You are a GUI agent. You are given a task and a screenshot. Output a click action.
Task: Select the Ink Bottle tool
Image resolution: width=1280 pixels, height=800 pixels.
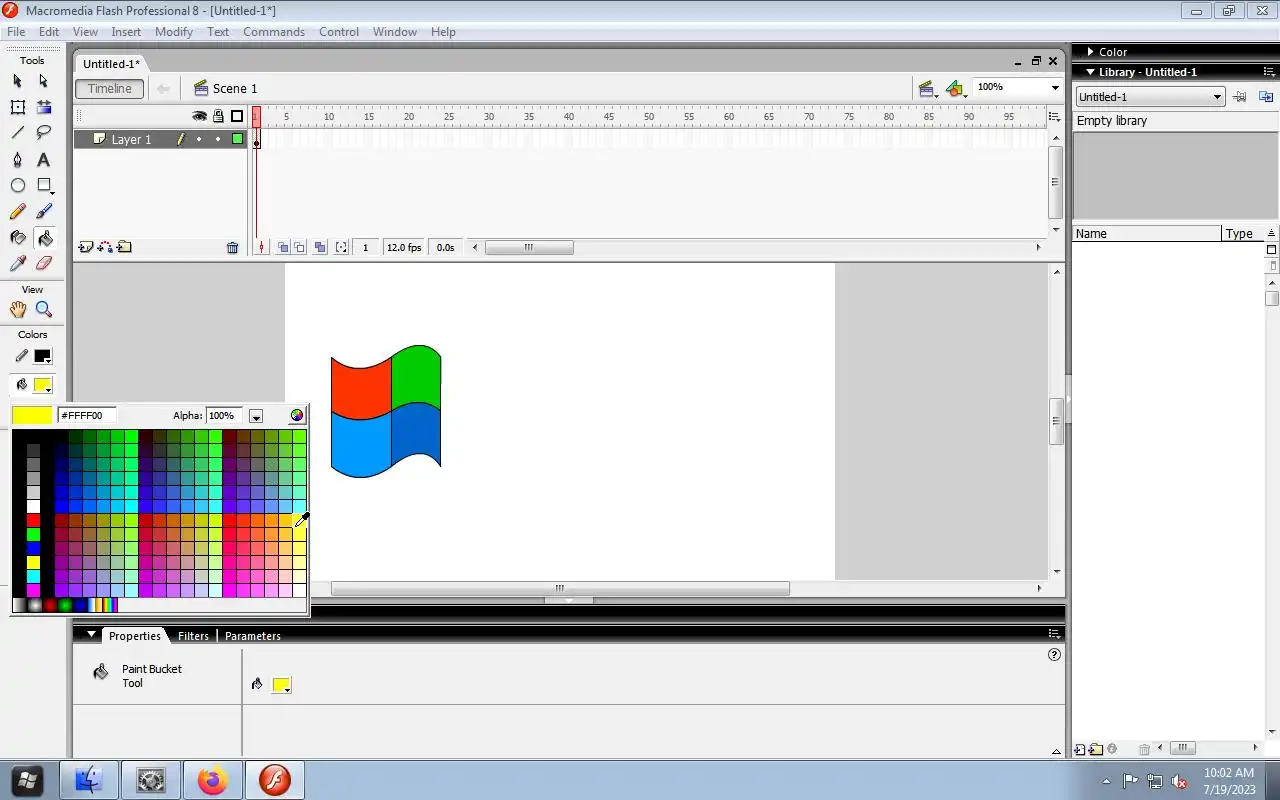coord(17,238)
